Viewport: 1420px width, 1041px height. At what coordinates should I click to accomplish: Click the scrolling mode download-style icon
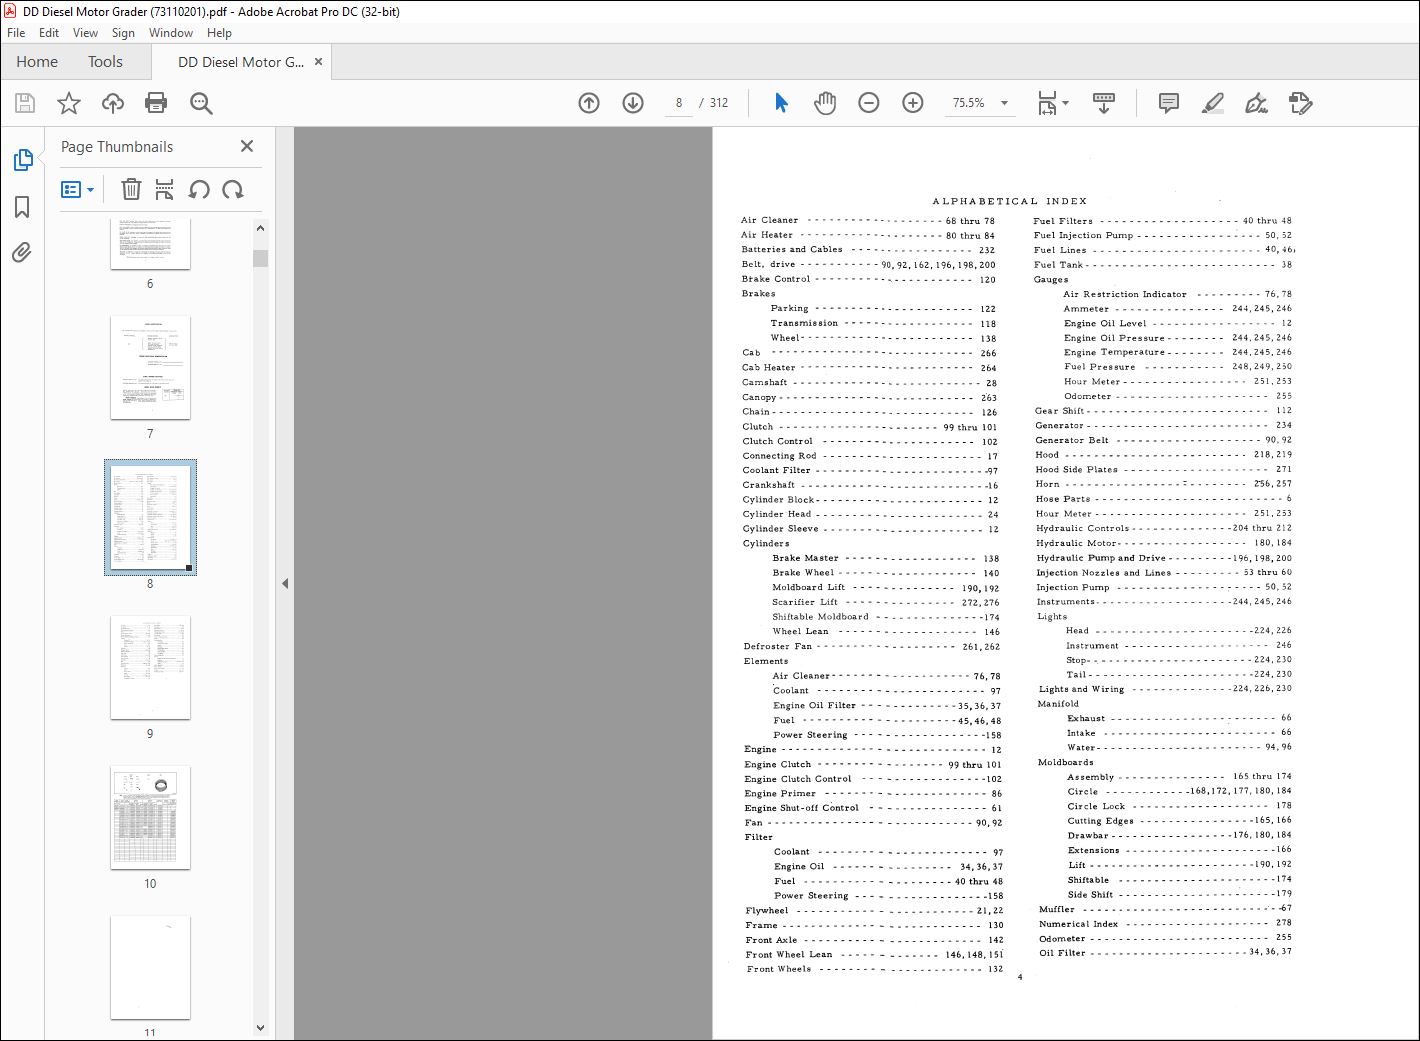tap(1104, 103)
